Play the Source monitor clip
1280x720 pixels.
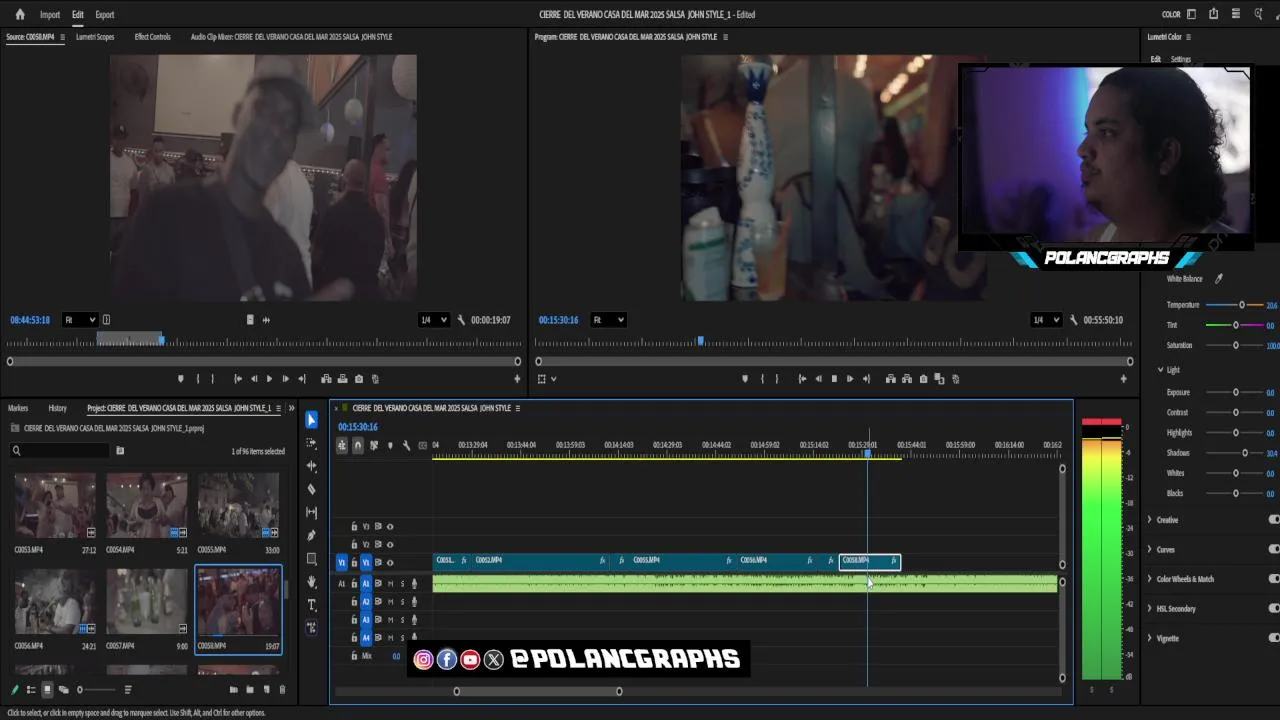pos(269,379)
